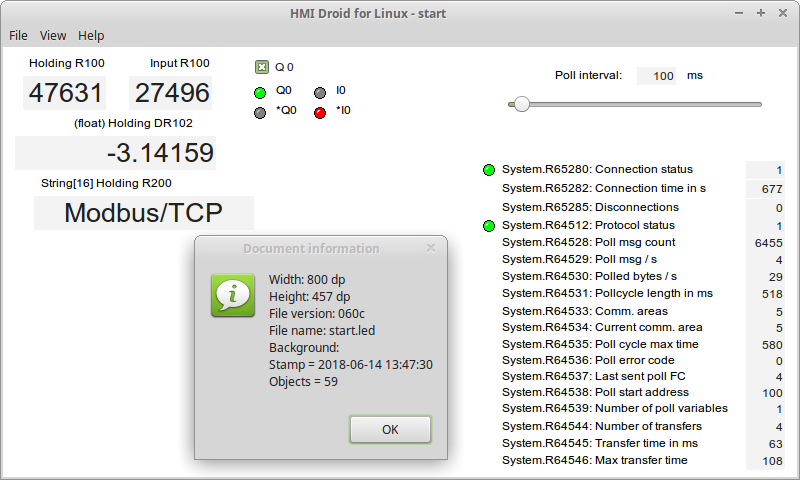This screenshot has width=800, height=480.
Task: Click the poll interval slider handle
Action: click(x=521, y=104)
